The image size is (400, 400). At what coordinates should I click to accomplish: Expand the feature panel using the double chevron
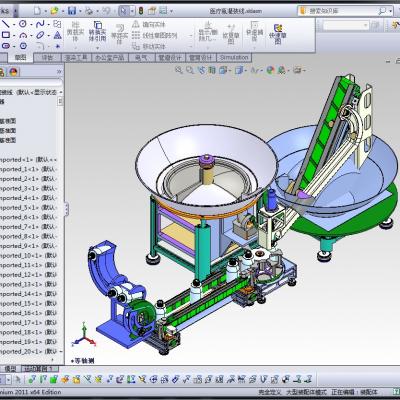point(59,72)
